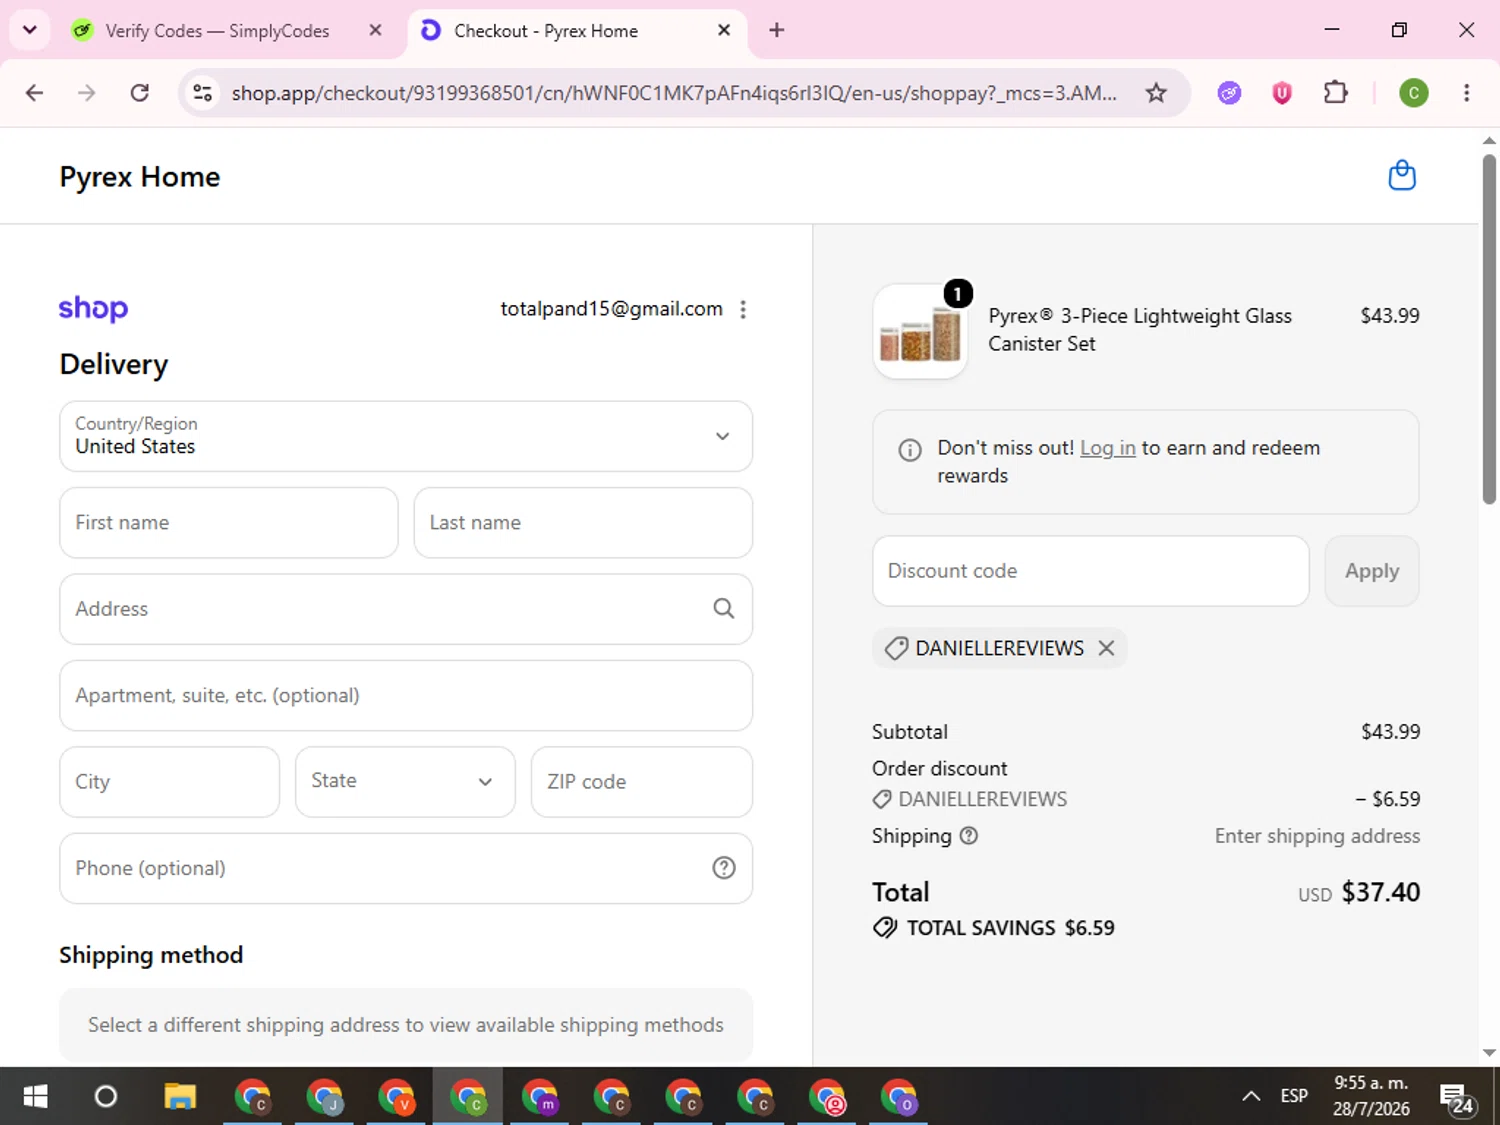Click the Shop logo above Delivery

(93, 308)
